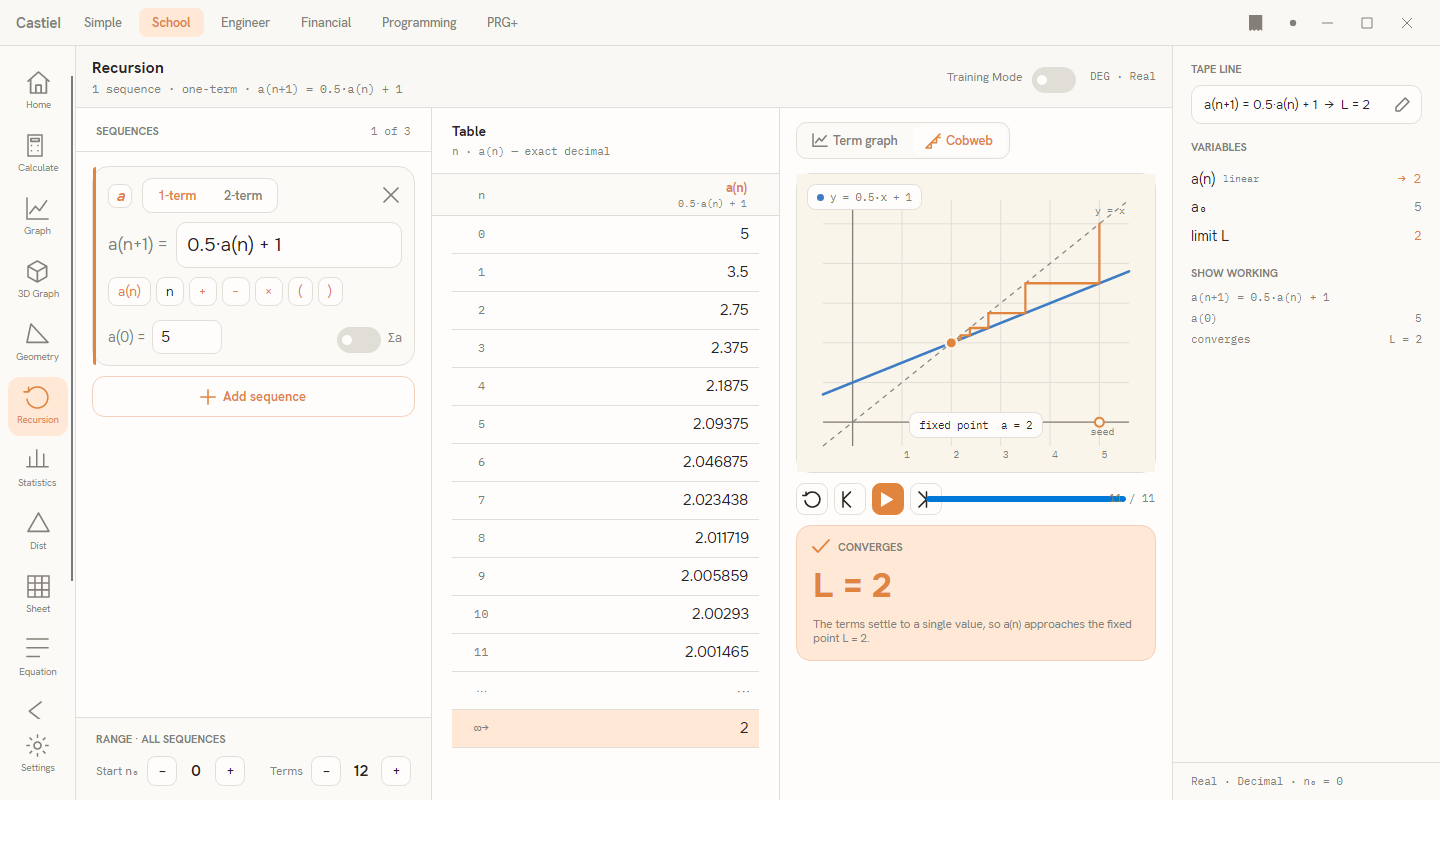Select table row n = 5 value 2.09375
This screenshot has height=860, width=1440.
coord(605,424)
